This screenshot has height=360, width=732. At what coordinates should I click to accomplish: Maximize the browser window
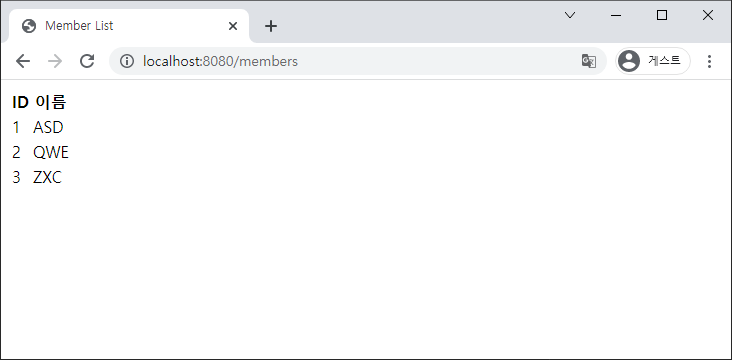tap(662, 15)
